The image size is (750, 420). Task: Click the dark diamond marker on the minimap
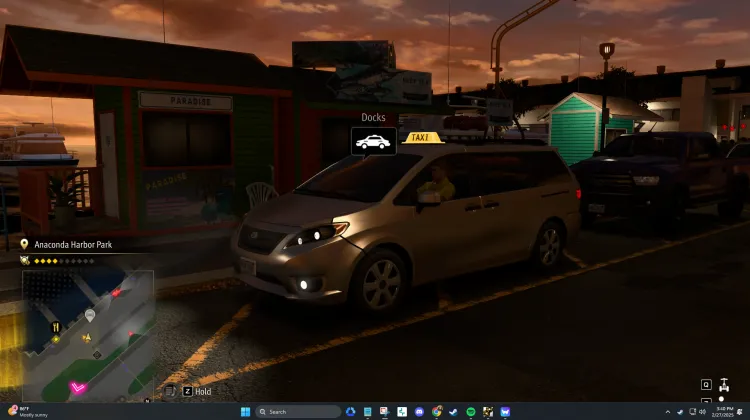click(x=97, y=354)
